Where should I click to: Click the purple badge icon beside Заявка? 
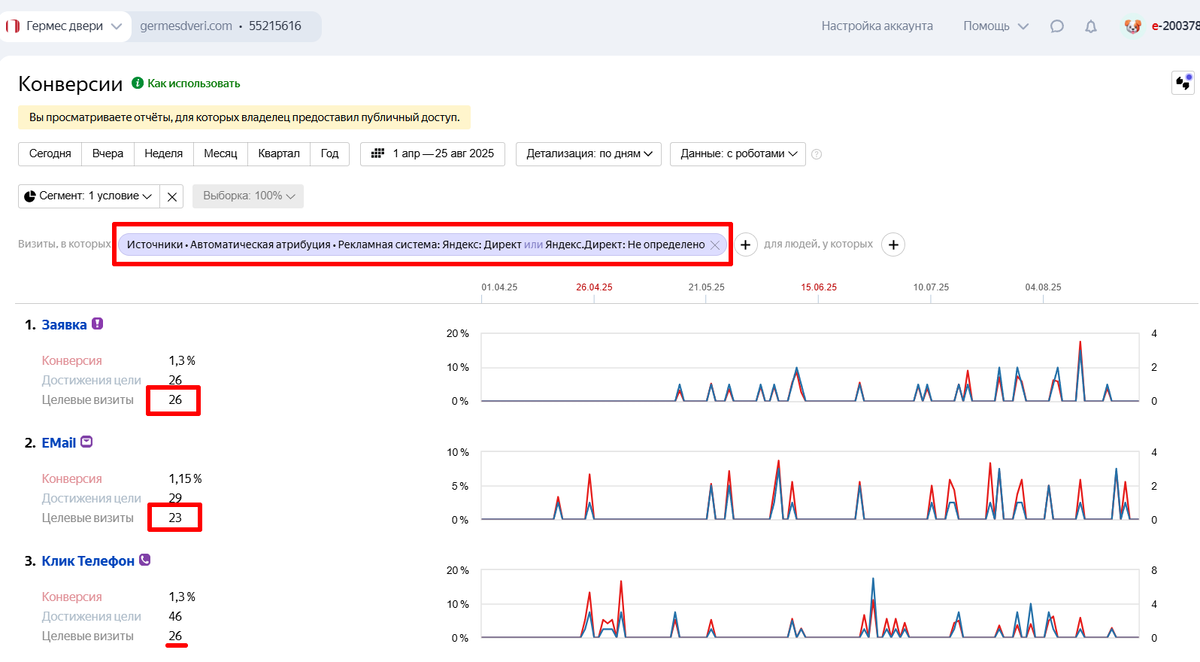click(x=97, y=324)
